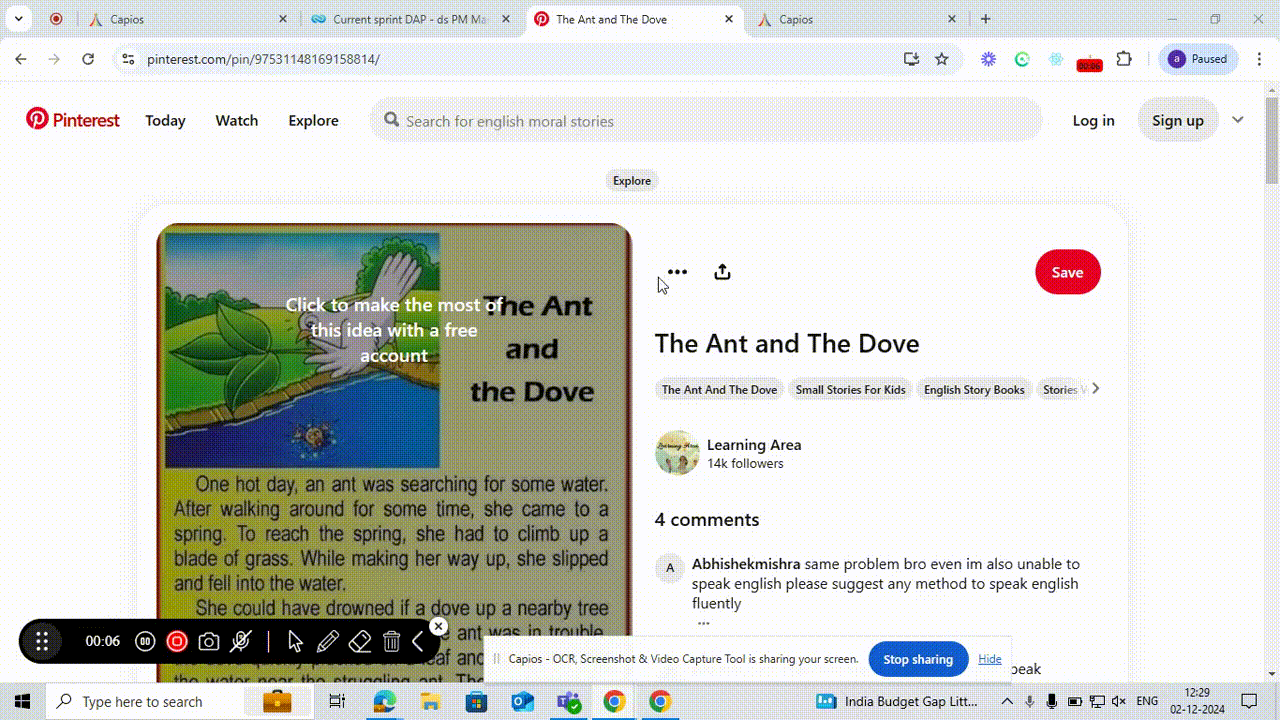Viewport: 1280px width, 720px height.
Task: Take a screenshot with the camera icon
Action: tap(209, 641)
